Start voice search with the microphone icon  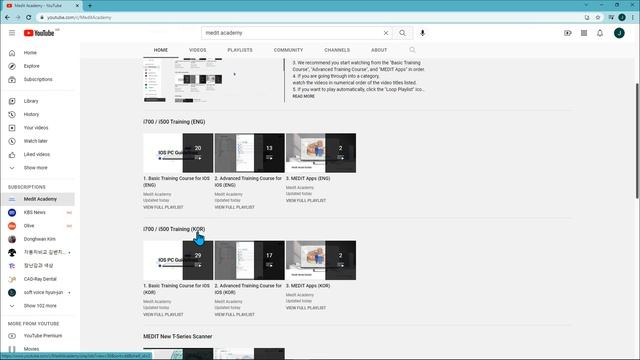422,33
